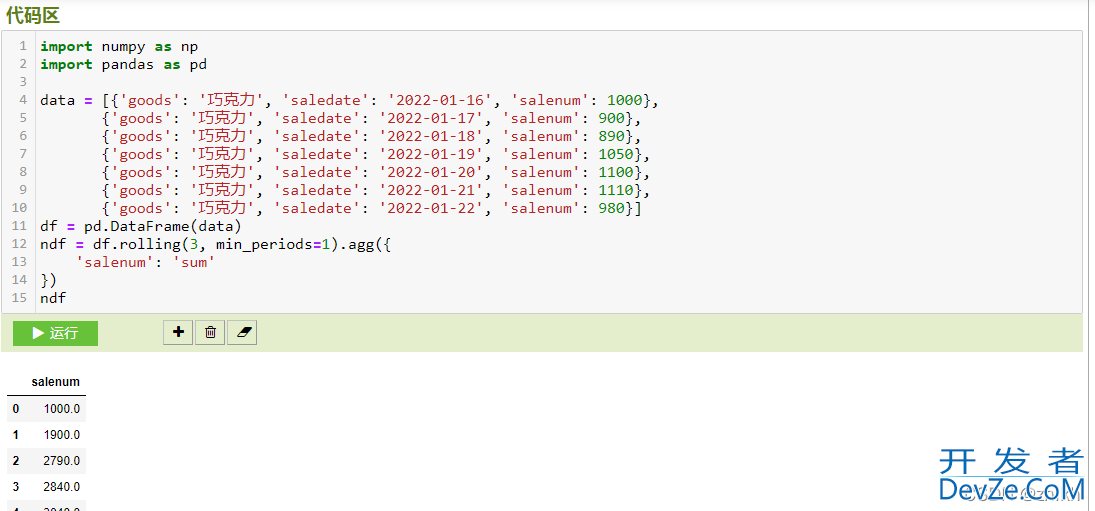
Task: Click final 'ndf' code line
Action: tap(53, 299)
